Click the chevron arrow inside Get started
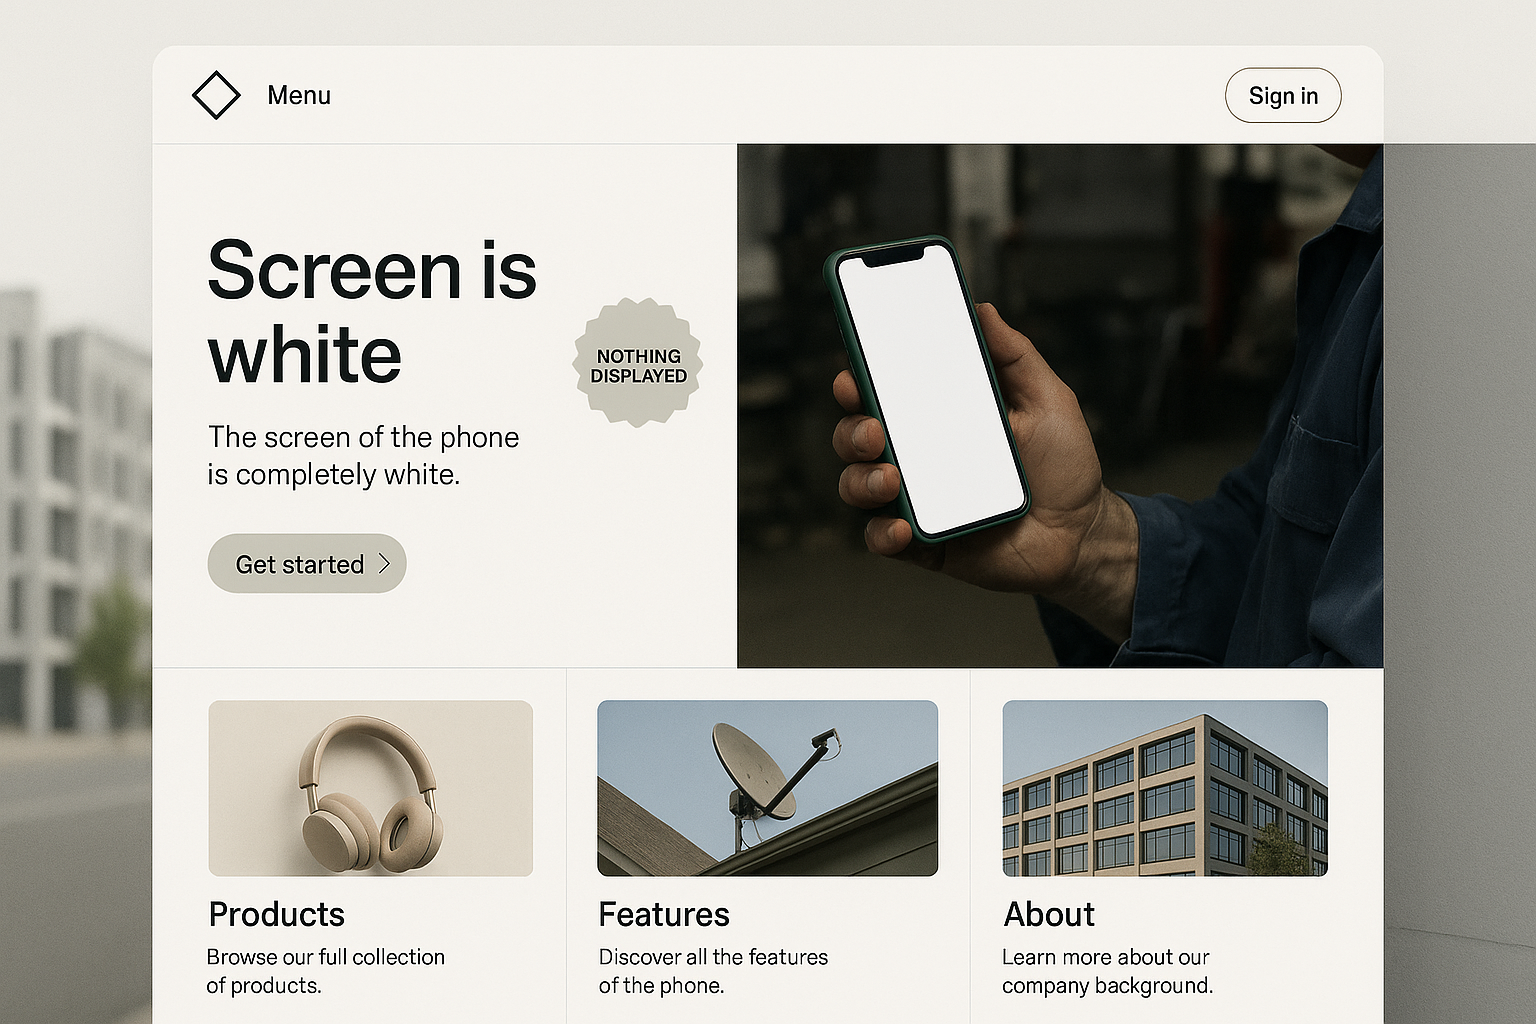The image size is (1536, 1024). 384,564
